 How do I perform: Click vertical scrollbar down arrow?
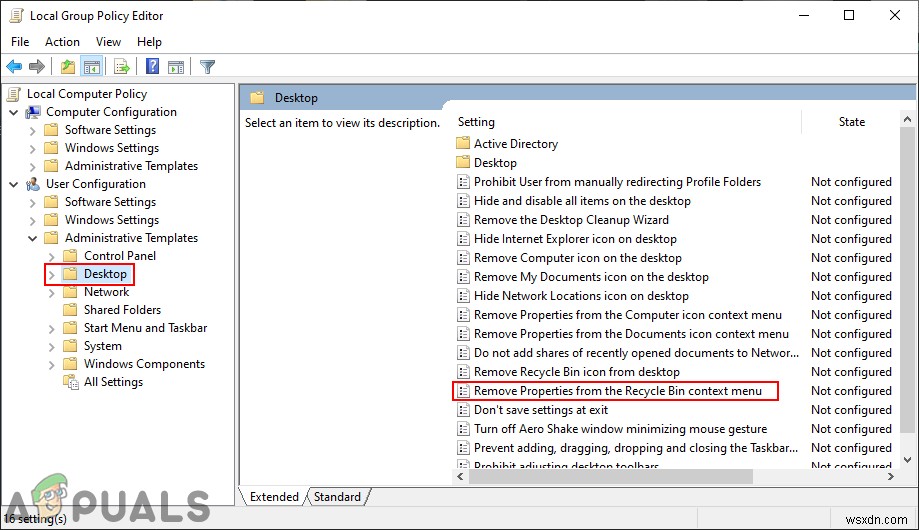tap(907, 460)
